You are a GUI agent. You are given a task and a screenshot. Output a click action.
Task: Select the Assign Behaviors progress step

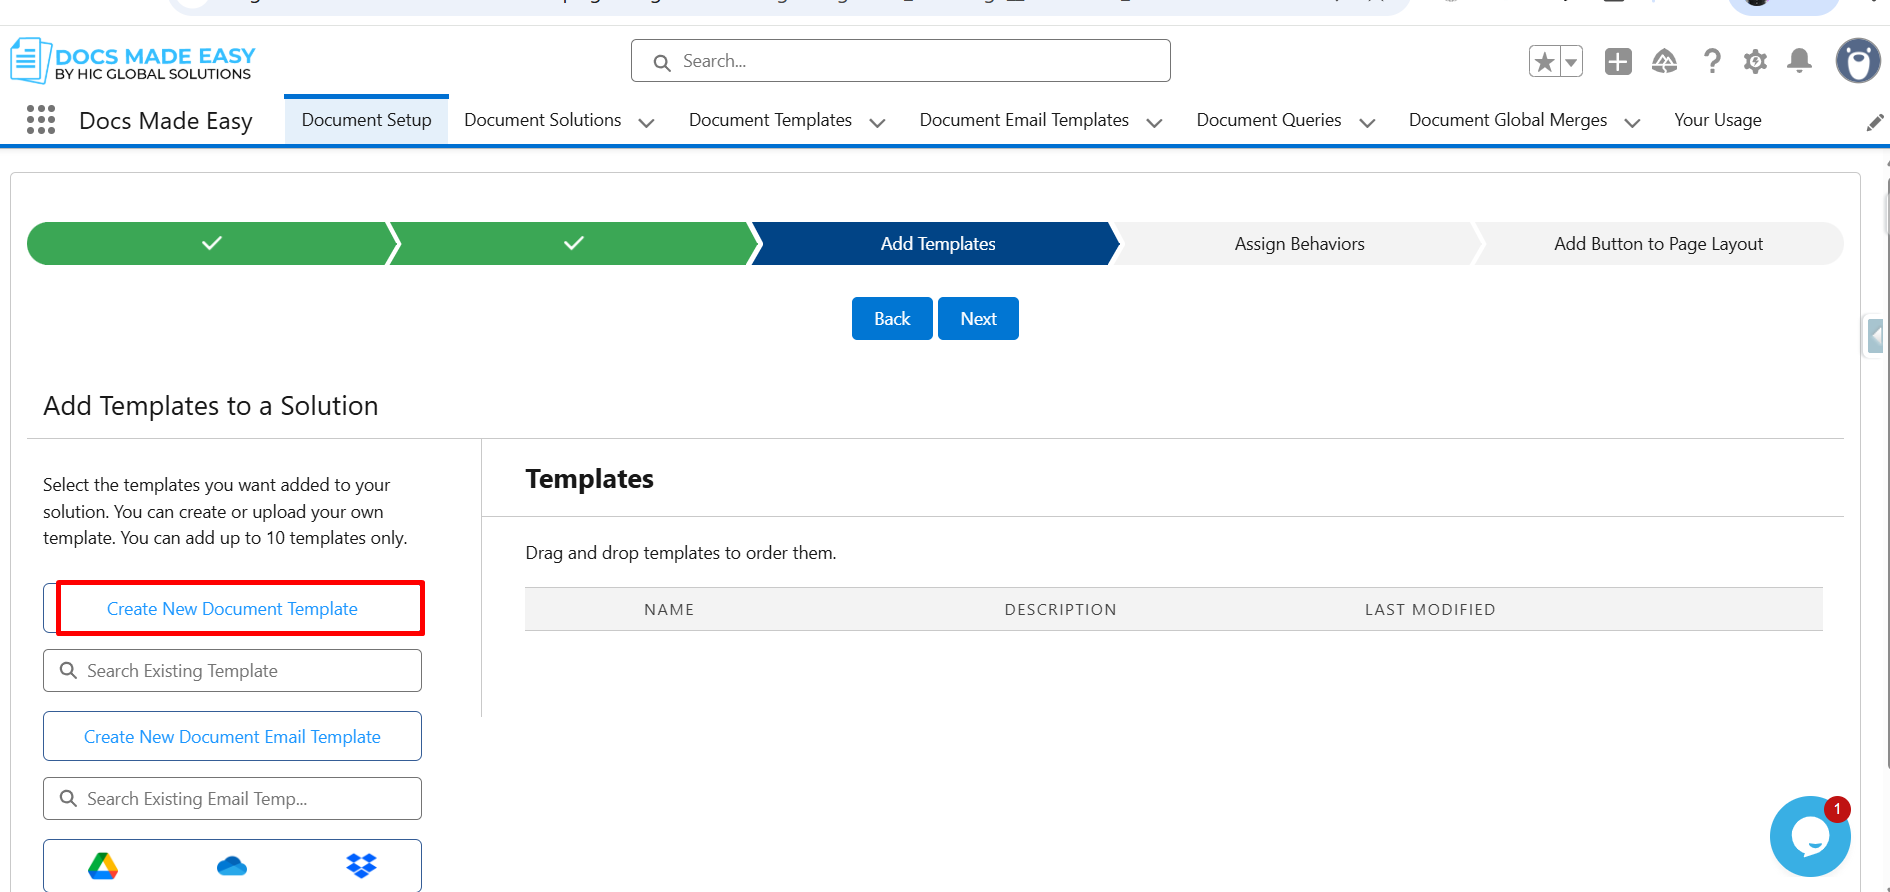1298,244
